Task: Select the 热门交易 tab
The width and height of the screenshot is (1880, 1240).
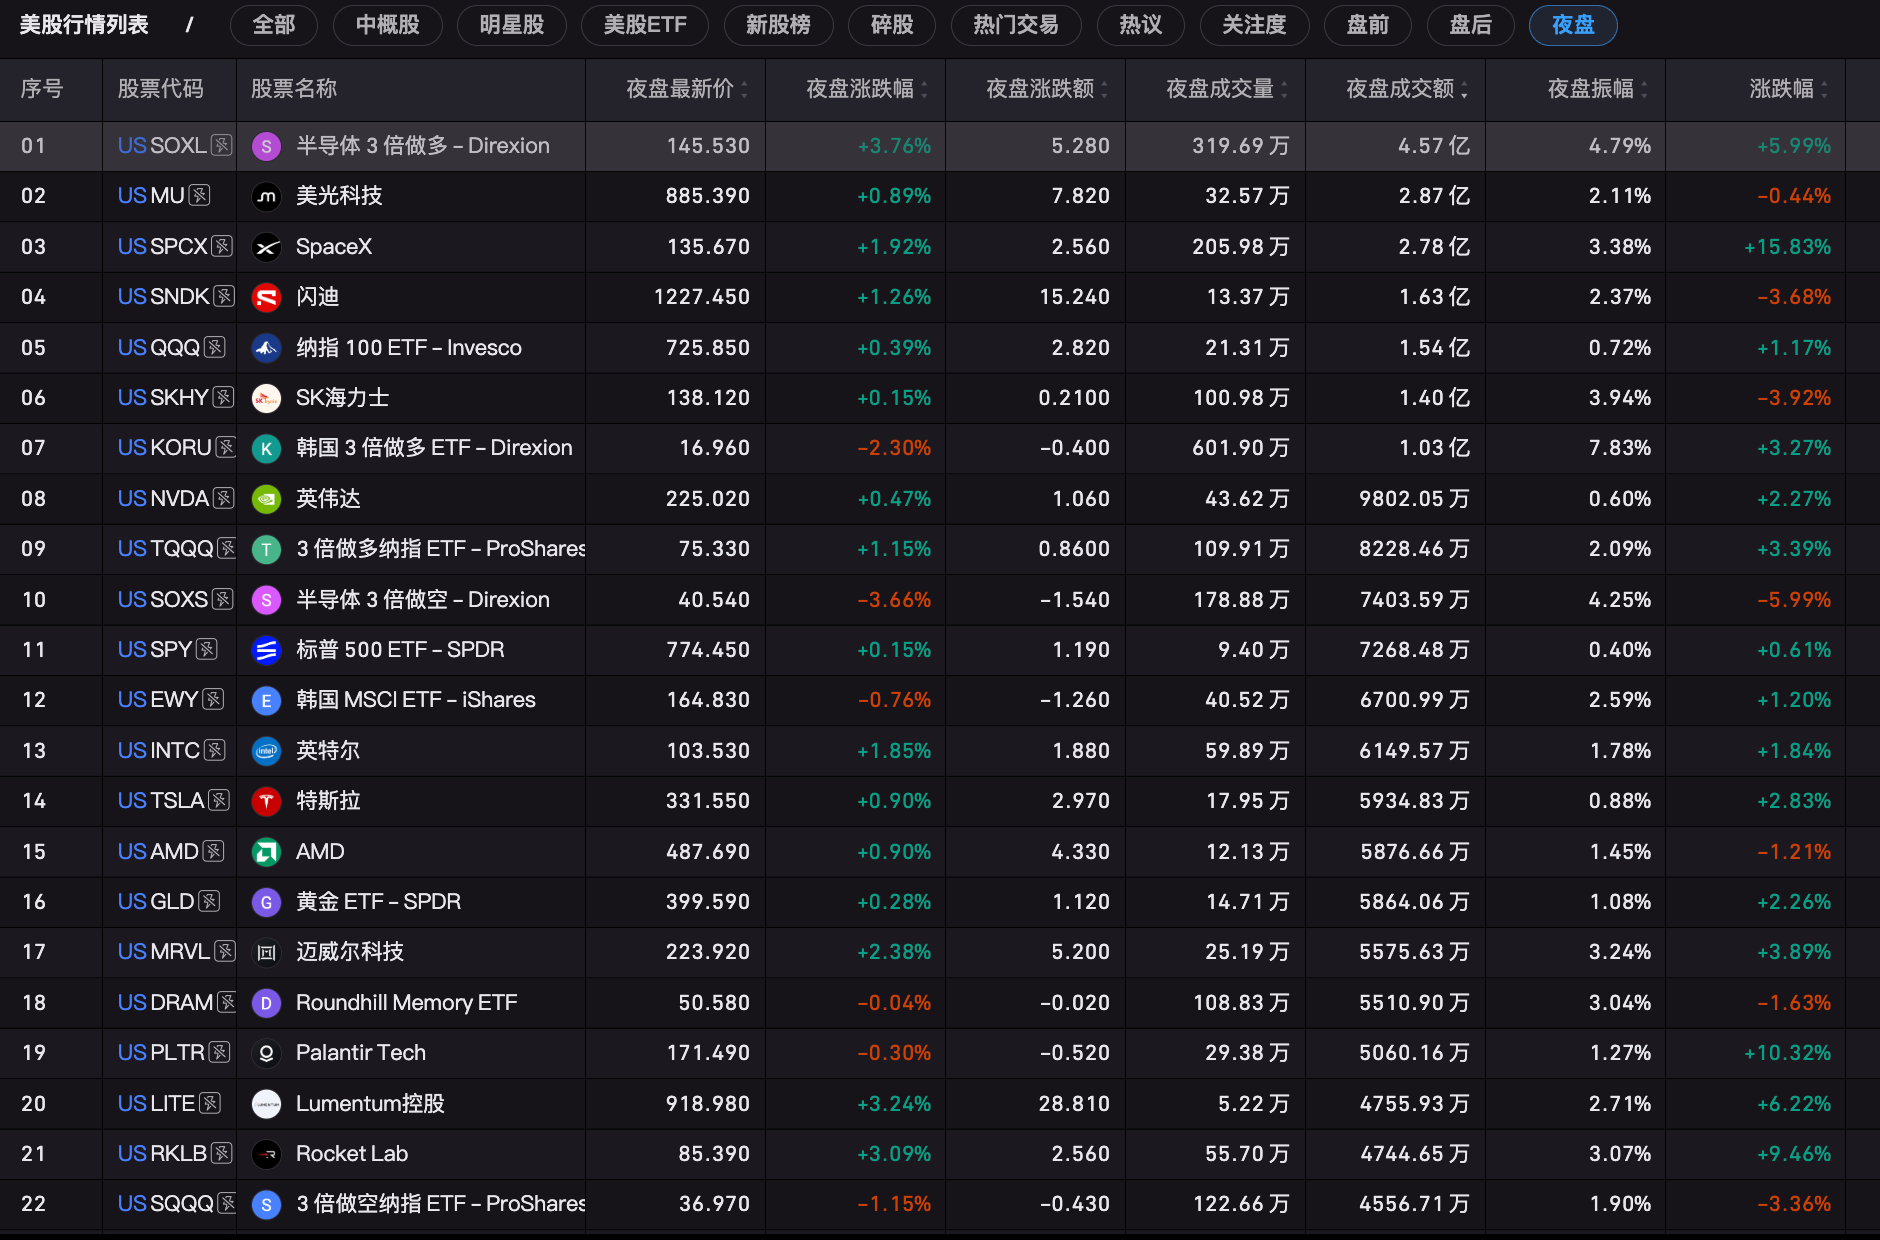Action: click(x=1015, y=25)
